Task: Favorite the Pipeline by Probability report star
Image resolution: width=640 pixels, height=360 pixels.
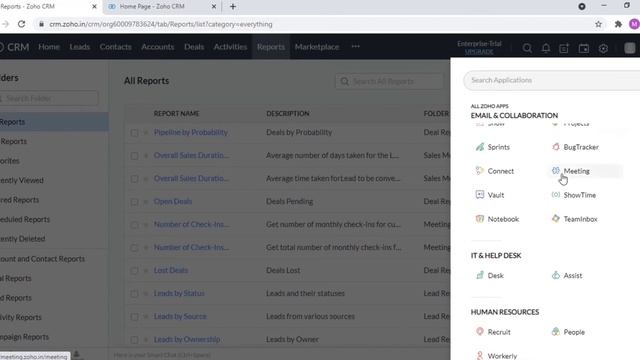Action: click(146, 133)
